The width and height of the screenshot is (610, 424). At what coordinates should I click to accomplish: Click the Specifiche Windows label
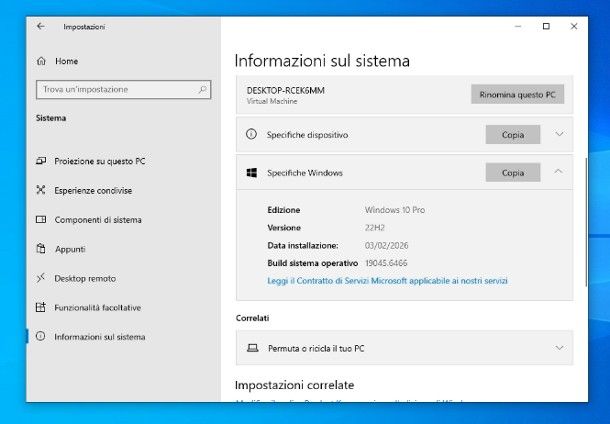pyautogui.click(x=305, y=173)
